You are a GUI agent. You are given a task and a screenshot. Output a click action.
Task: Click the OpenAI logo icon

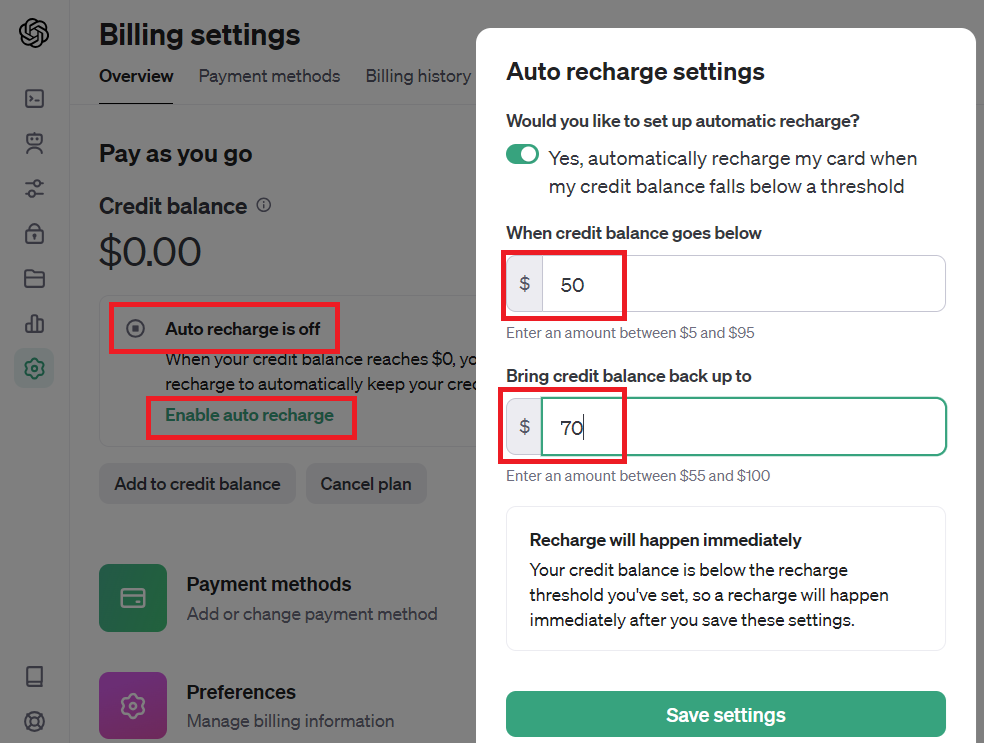click(x=34, y=34)
